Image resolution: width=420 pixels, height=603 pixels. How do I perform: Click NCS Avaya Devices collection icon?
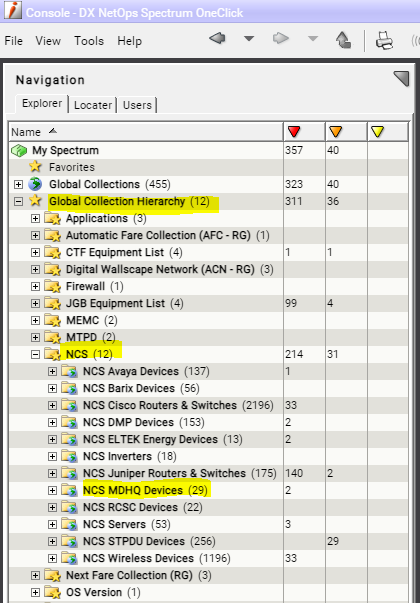(70, 371)
